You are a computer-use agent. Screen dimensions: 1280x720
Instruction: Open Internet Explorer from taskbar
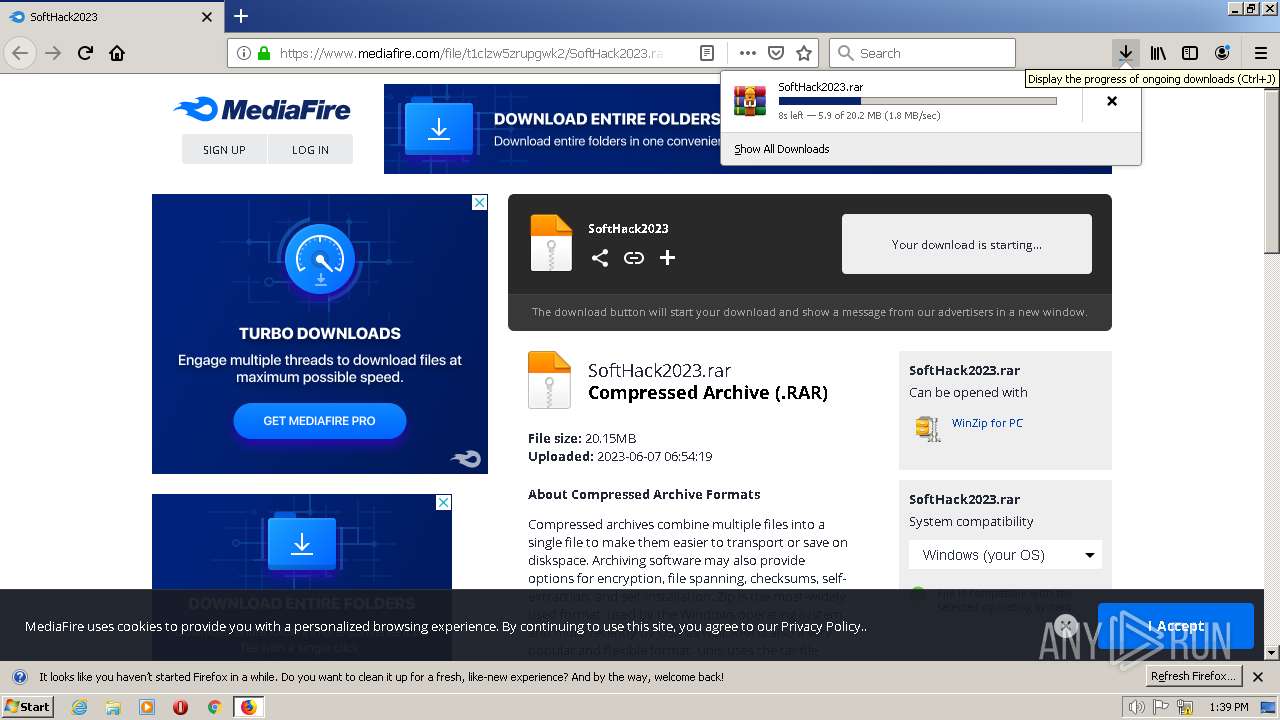[x=79, y=707]
